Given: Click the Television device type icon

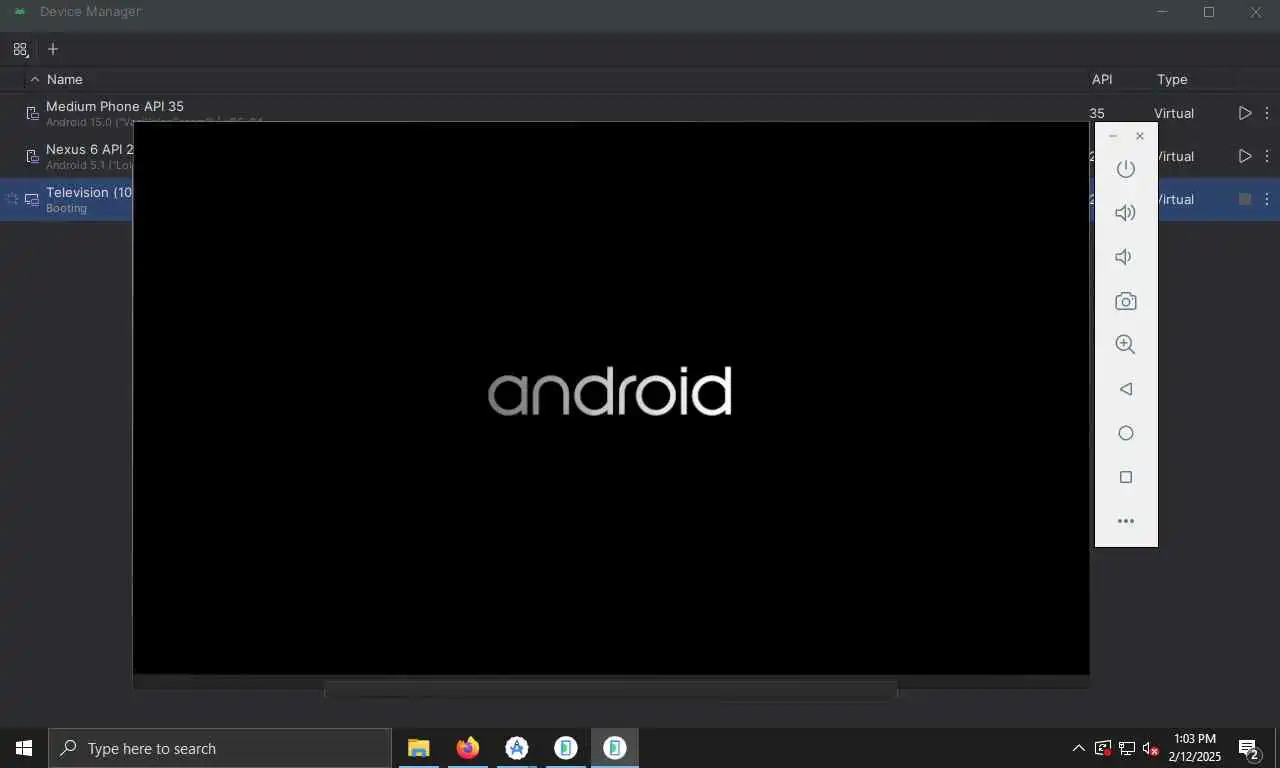Looking at the screenshot, I should click(x=32, y=199).
